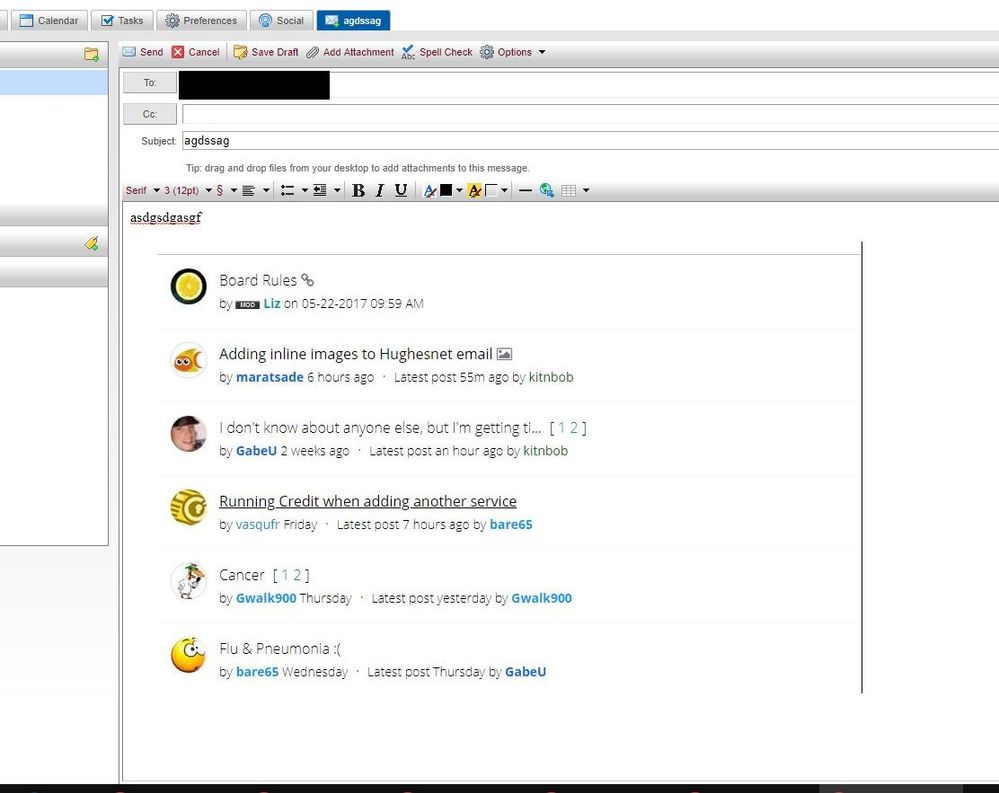The image size is (999, 793).
Task: Toggle italic formatting
Action: [x=380, y=190]
